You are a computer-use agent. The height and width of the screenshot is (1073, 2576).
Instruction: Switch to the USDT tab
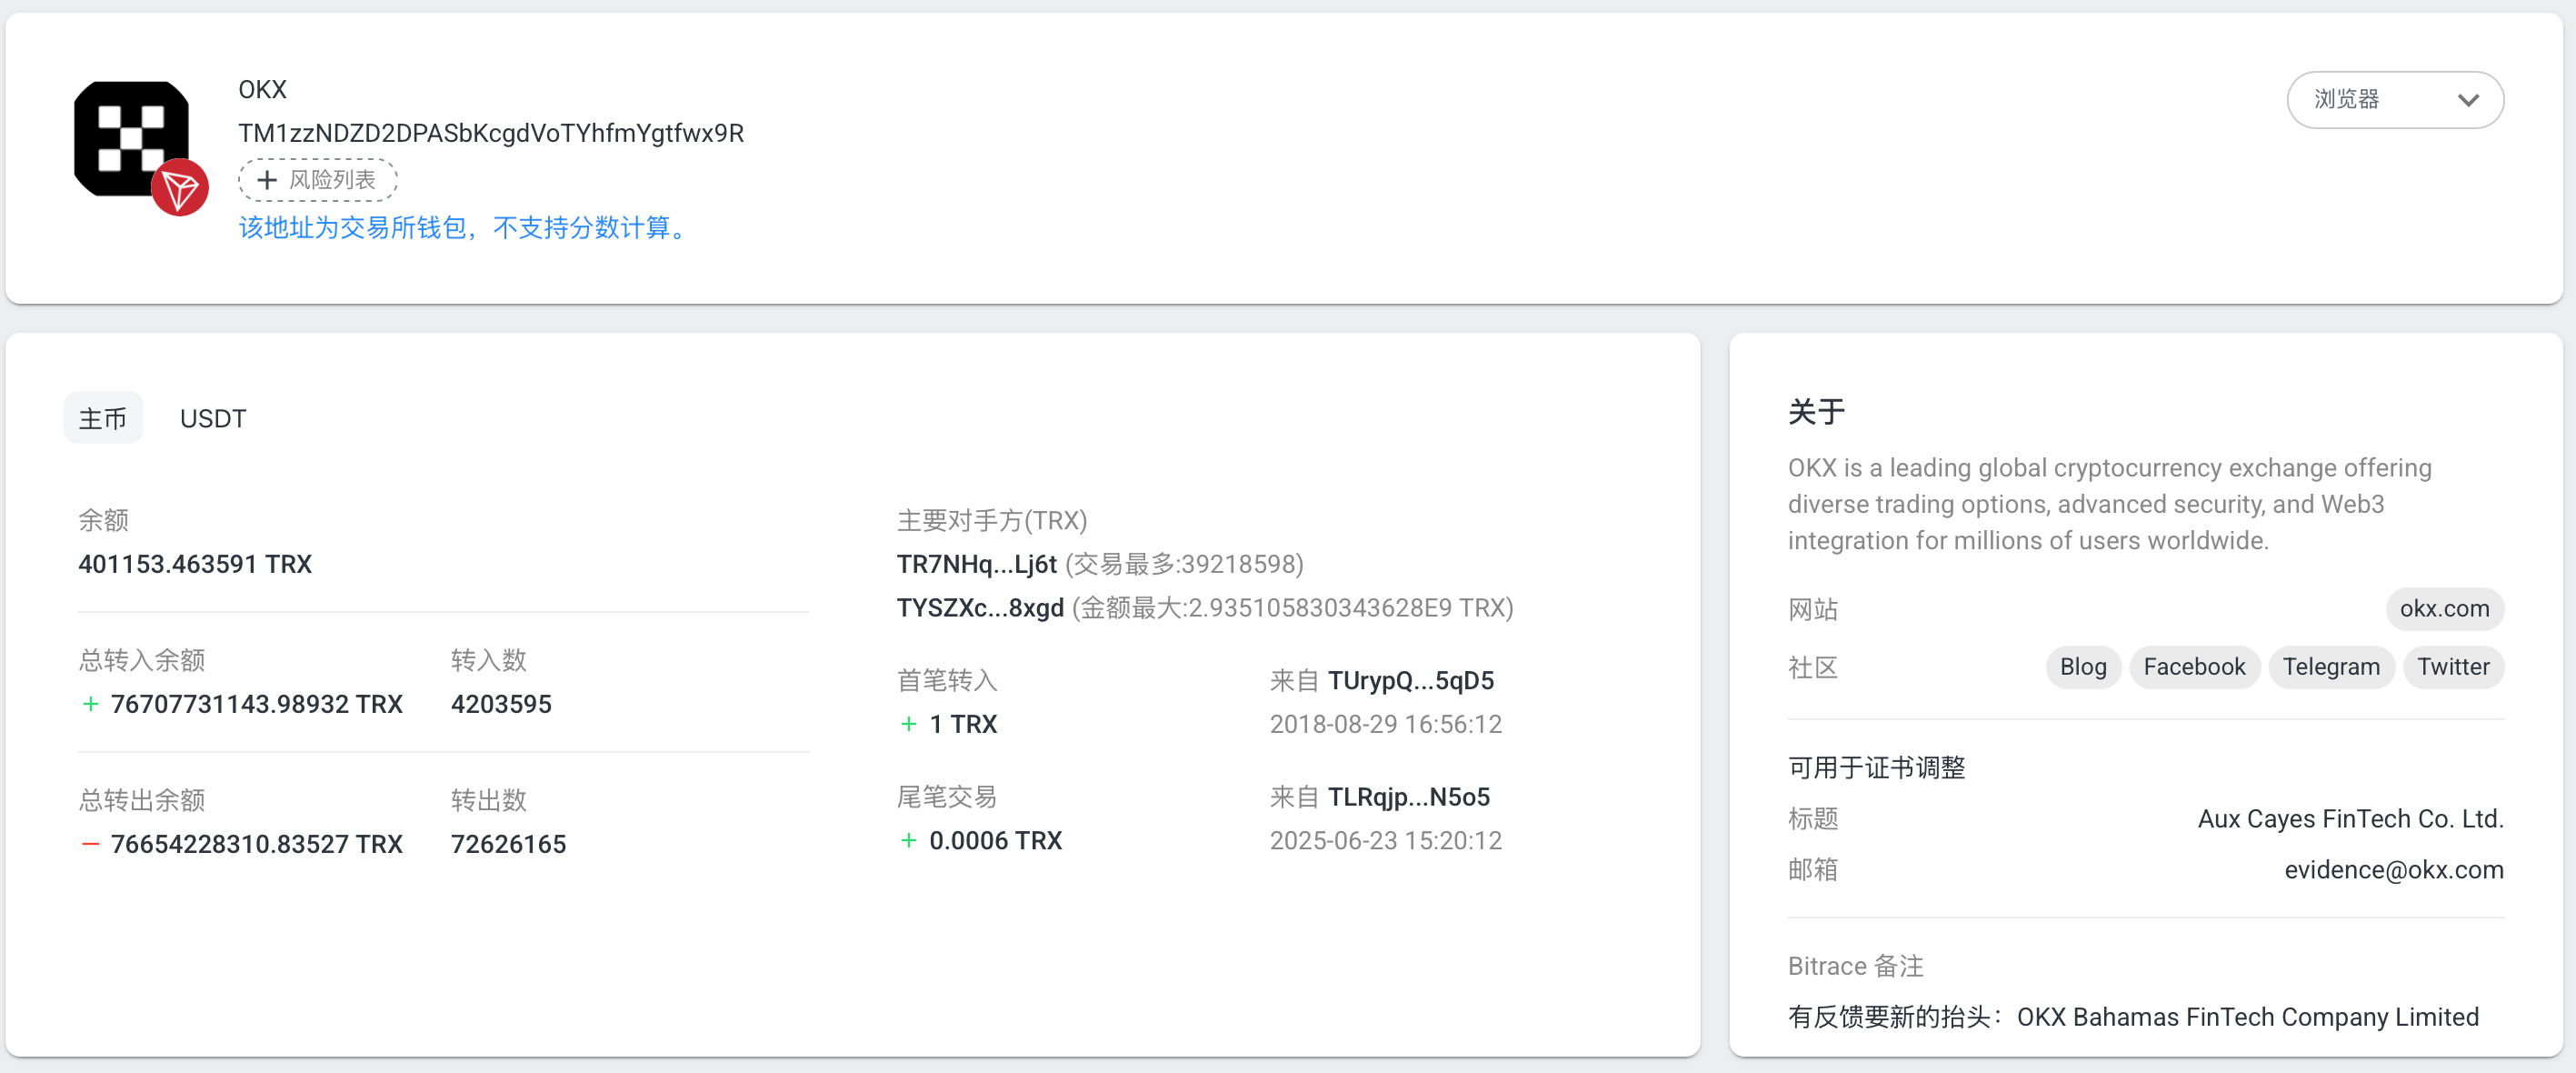212,418
